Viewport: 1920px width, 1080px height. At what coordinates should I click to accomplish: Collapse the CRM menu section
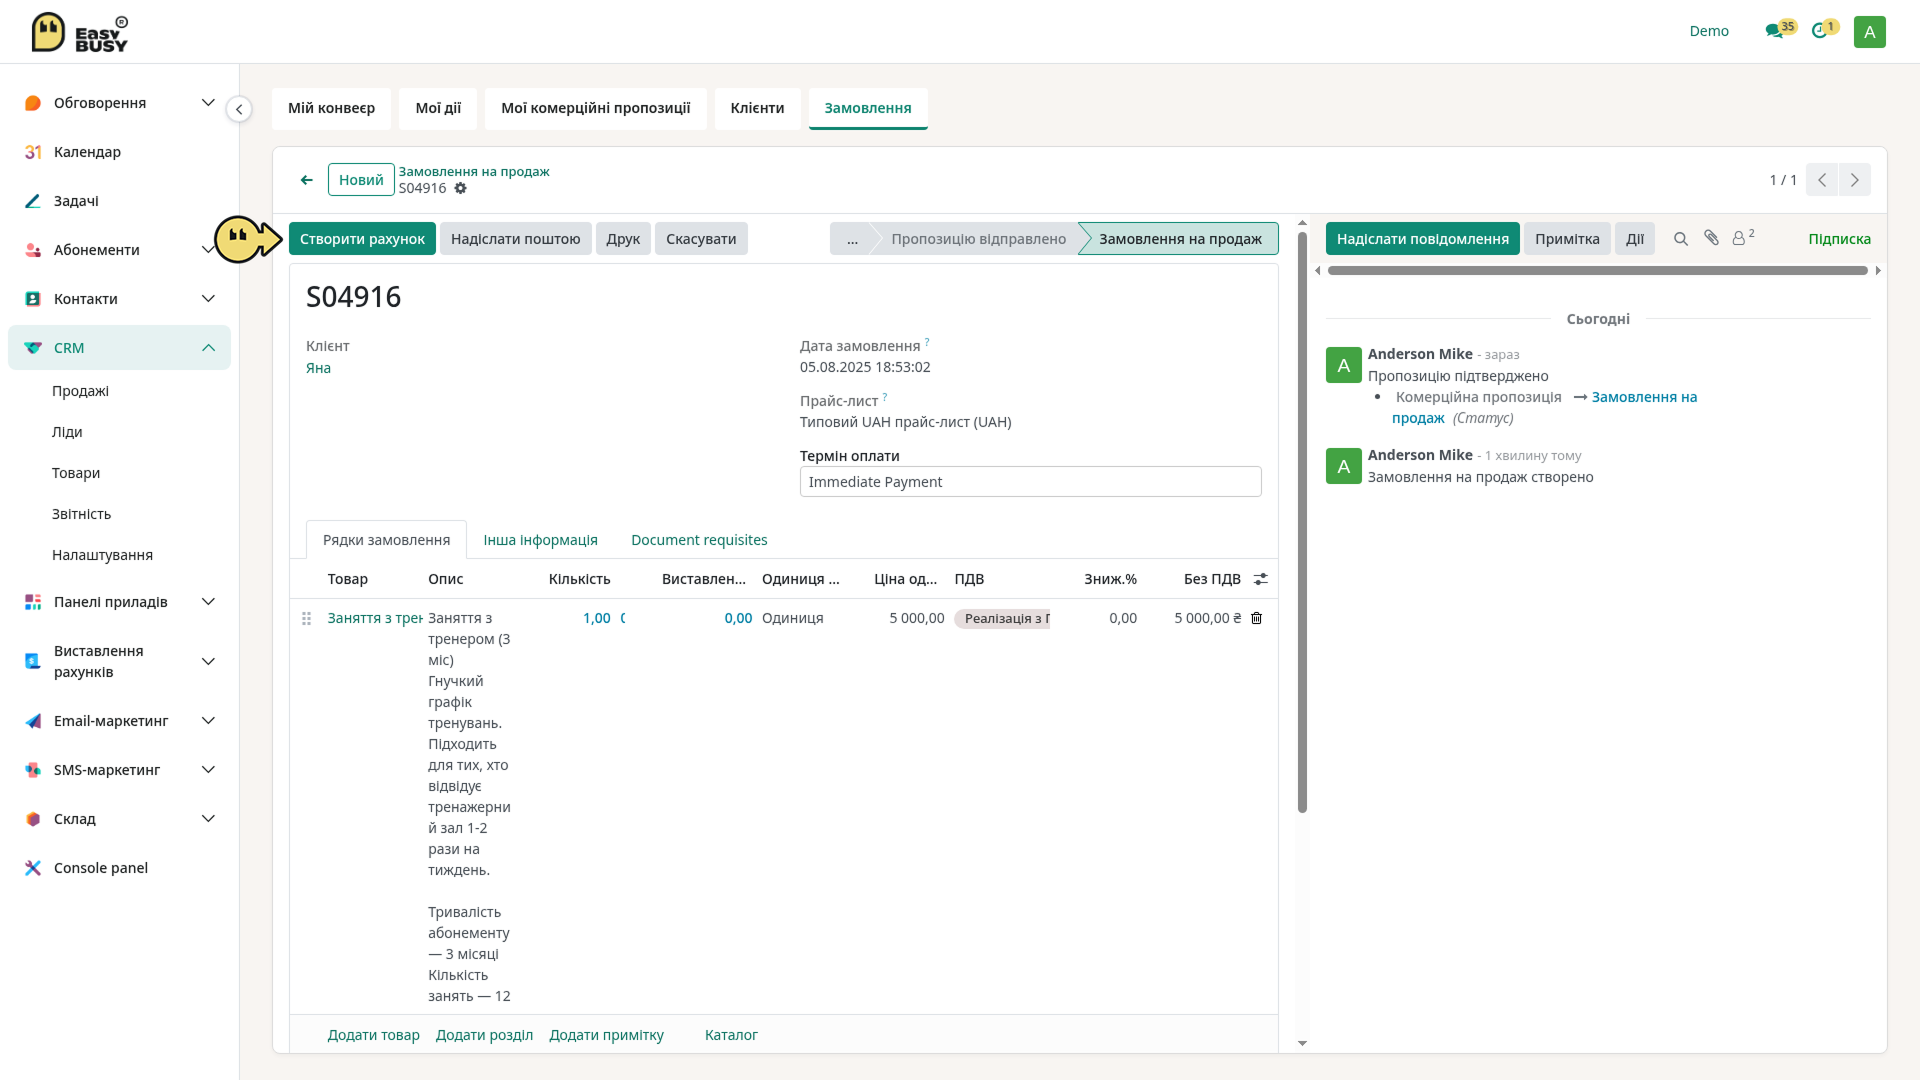pyautogui.click(x=208, y=348)
